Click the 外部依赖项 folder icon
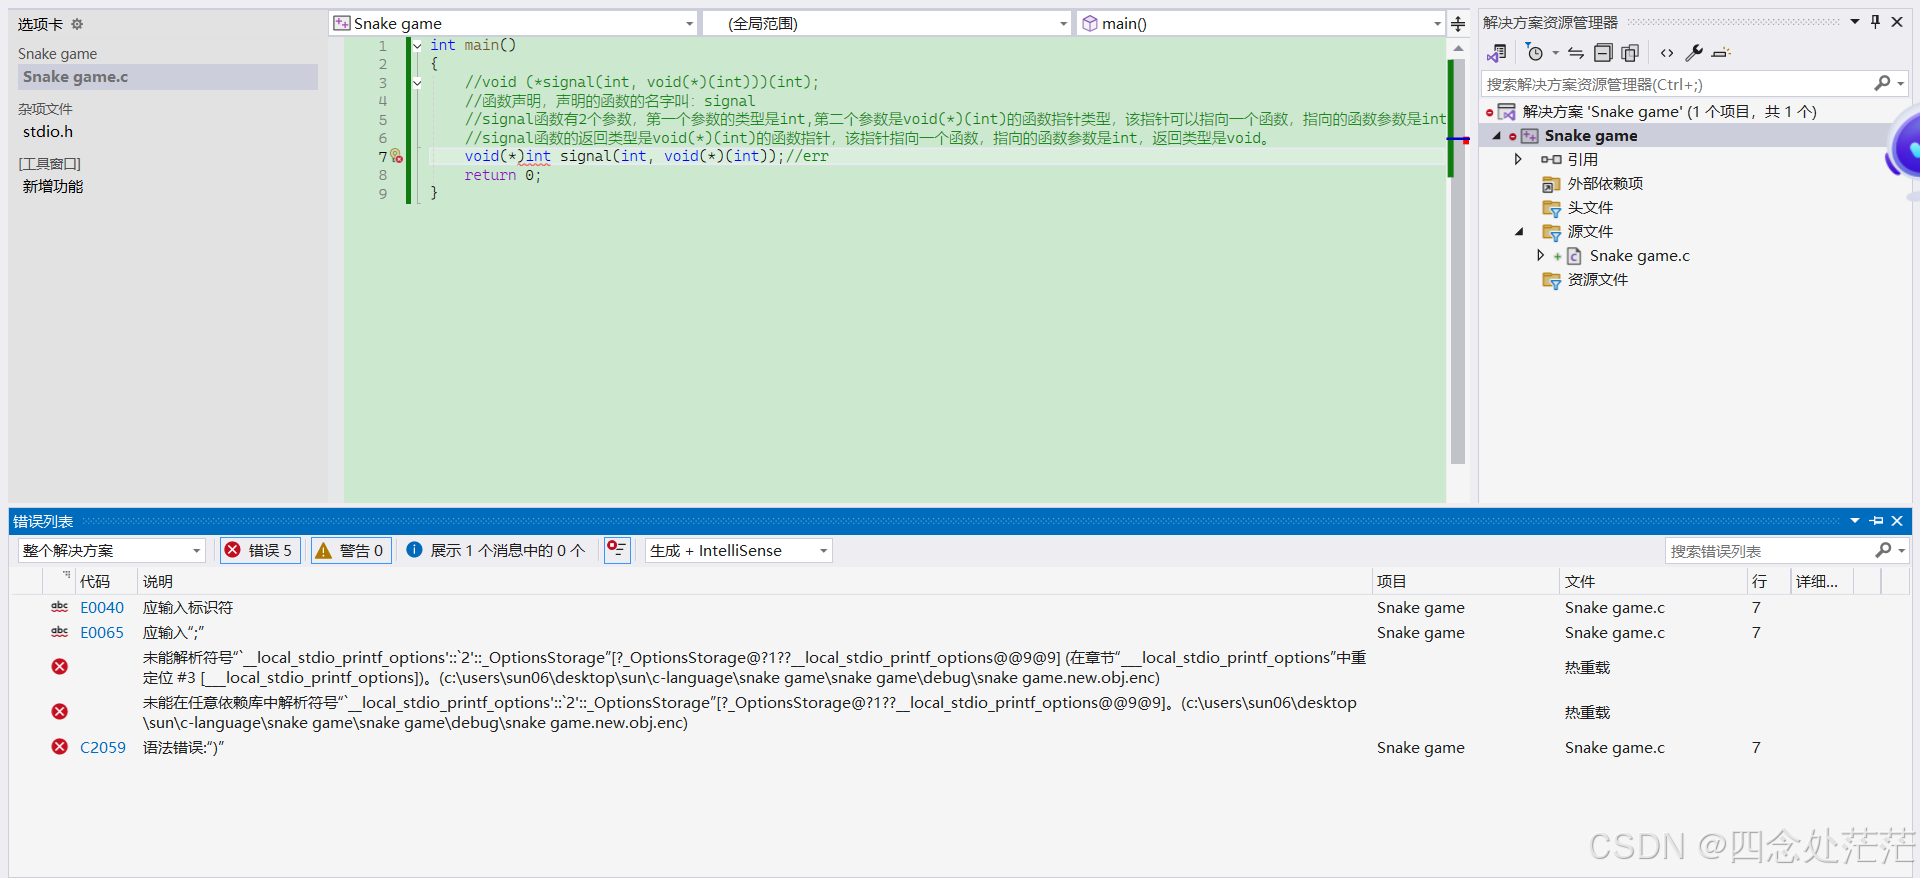Screen dimensions: 1920x878 pos(1551,184)
